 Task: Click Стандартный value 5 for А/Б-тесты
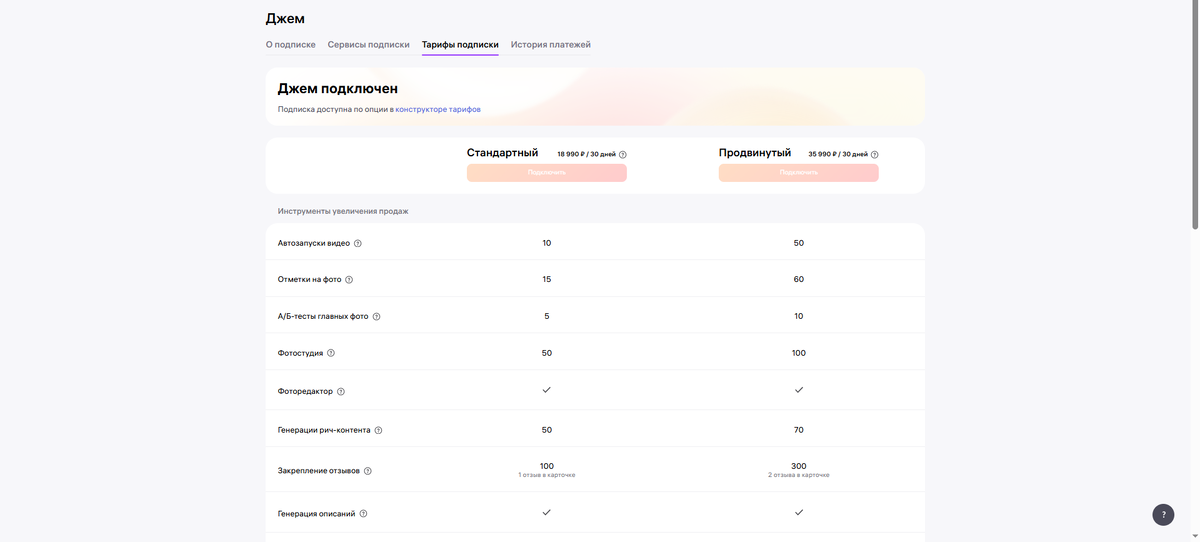coord(547,317)
